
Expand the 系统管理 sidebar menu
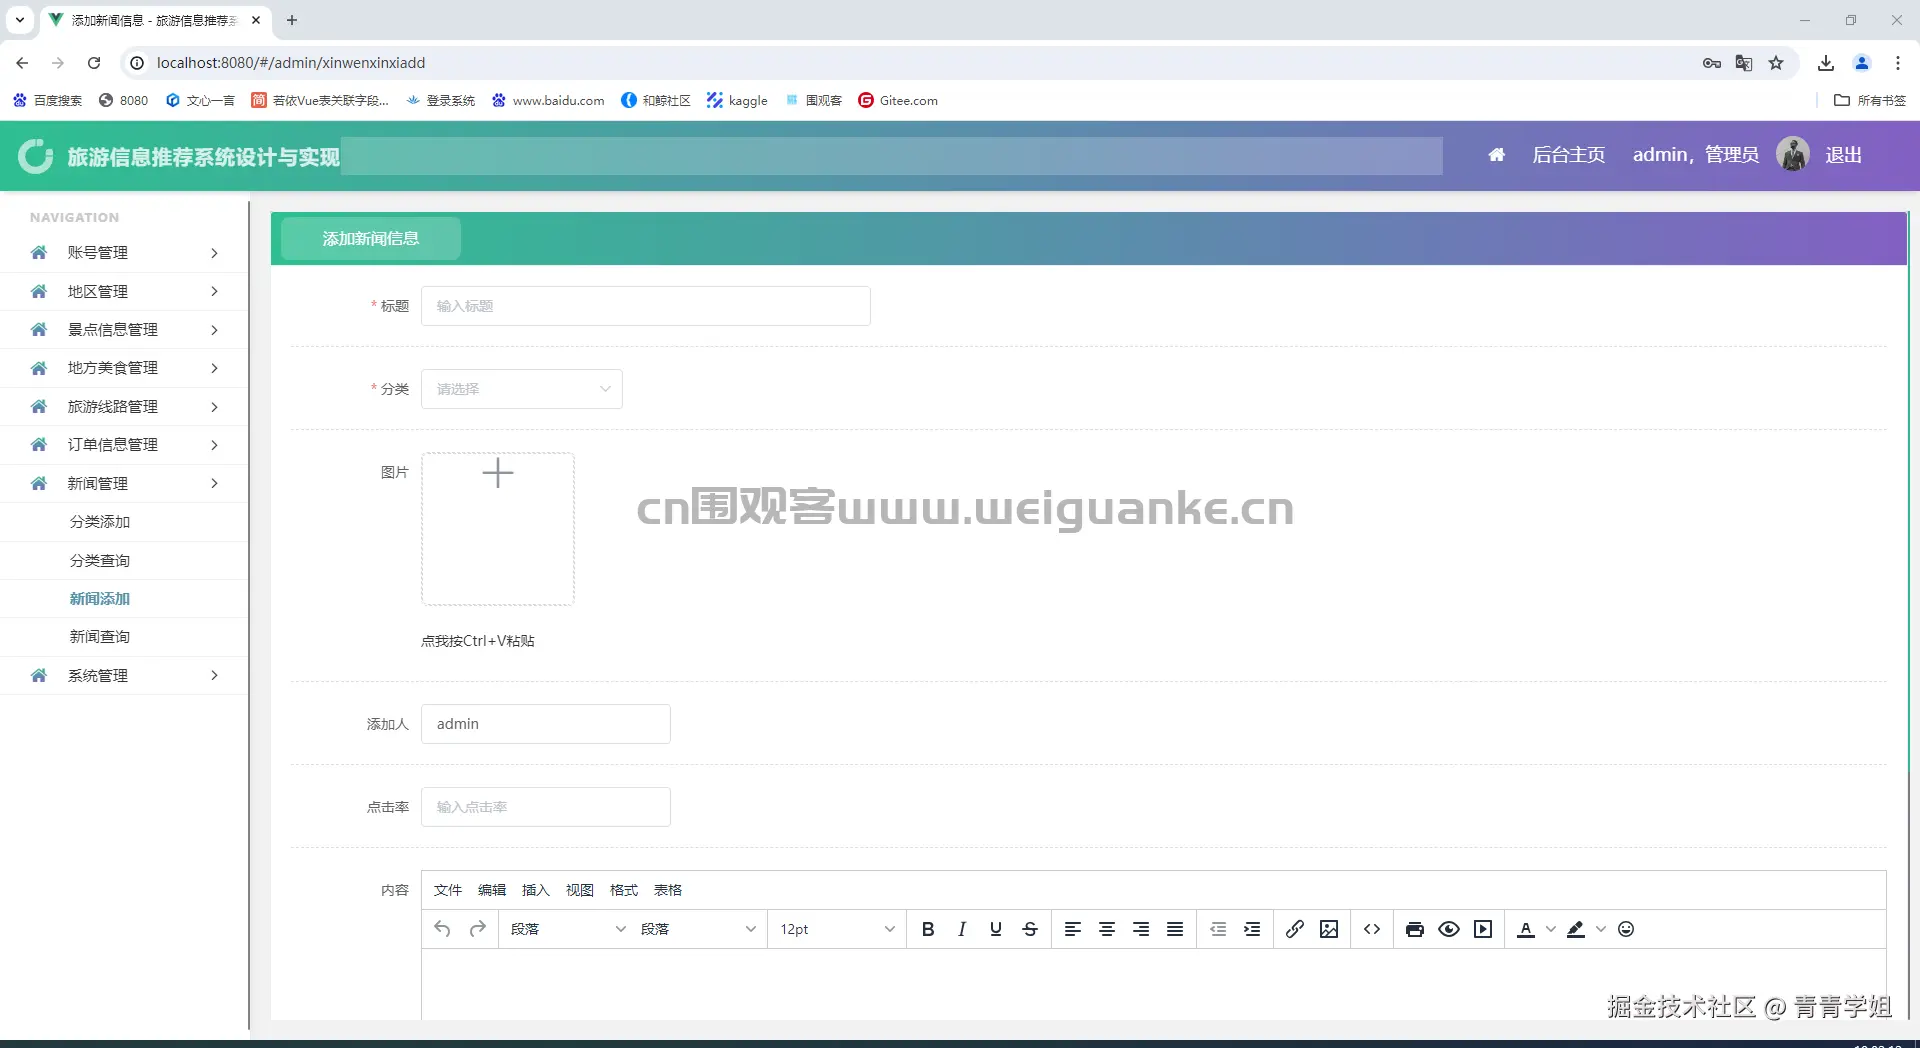(124, 676)
